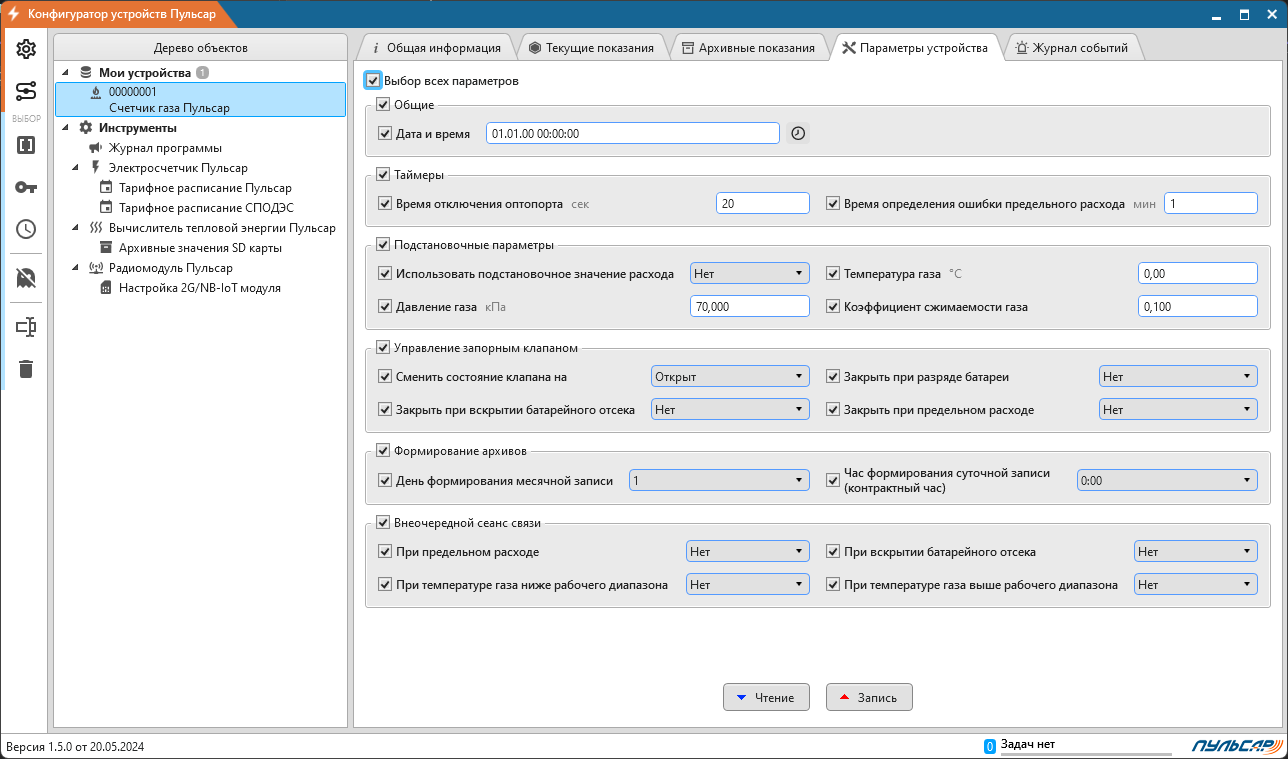Image resolution: width=1288 pixels, height=759 pixels.
Task: Open Закрыть при вскрытии батарейного отсека dropdown
Action: coord(729,410)
